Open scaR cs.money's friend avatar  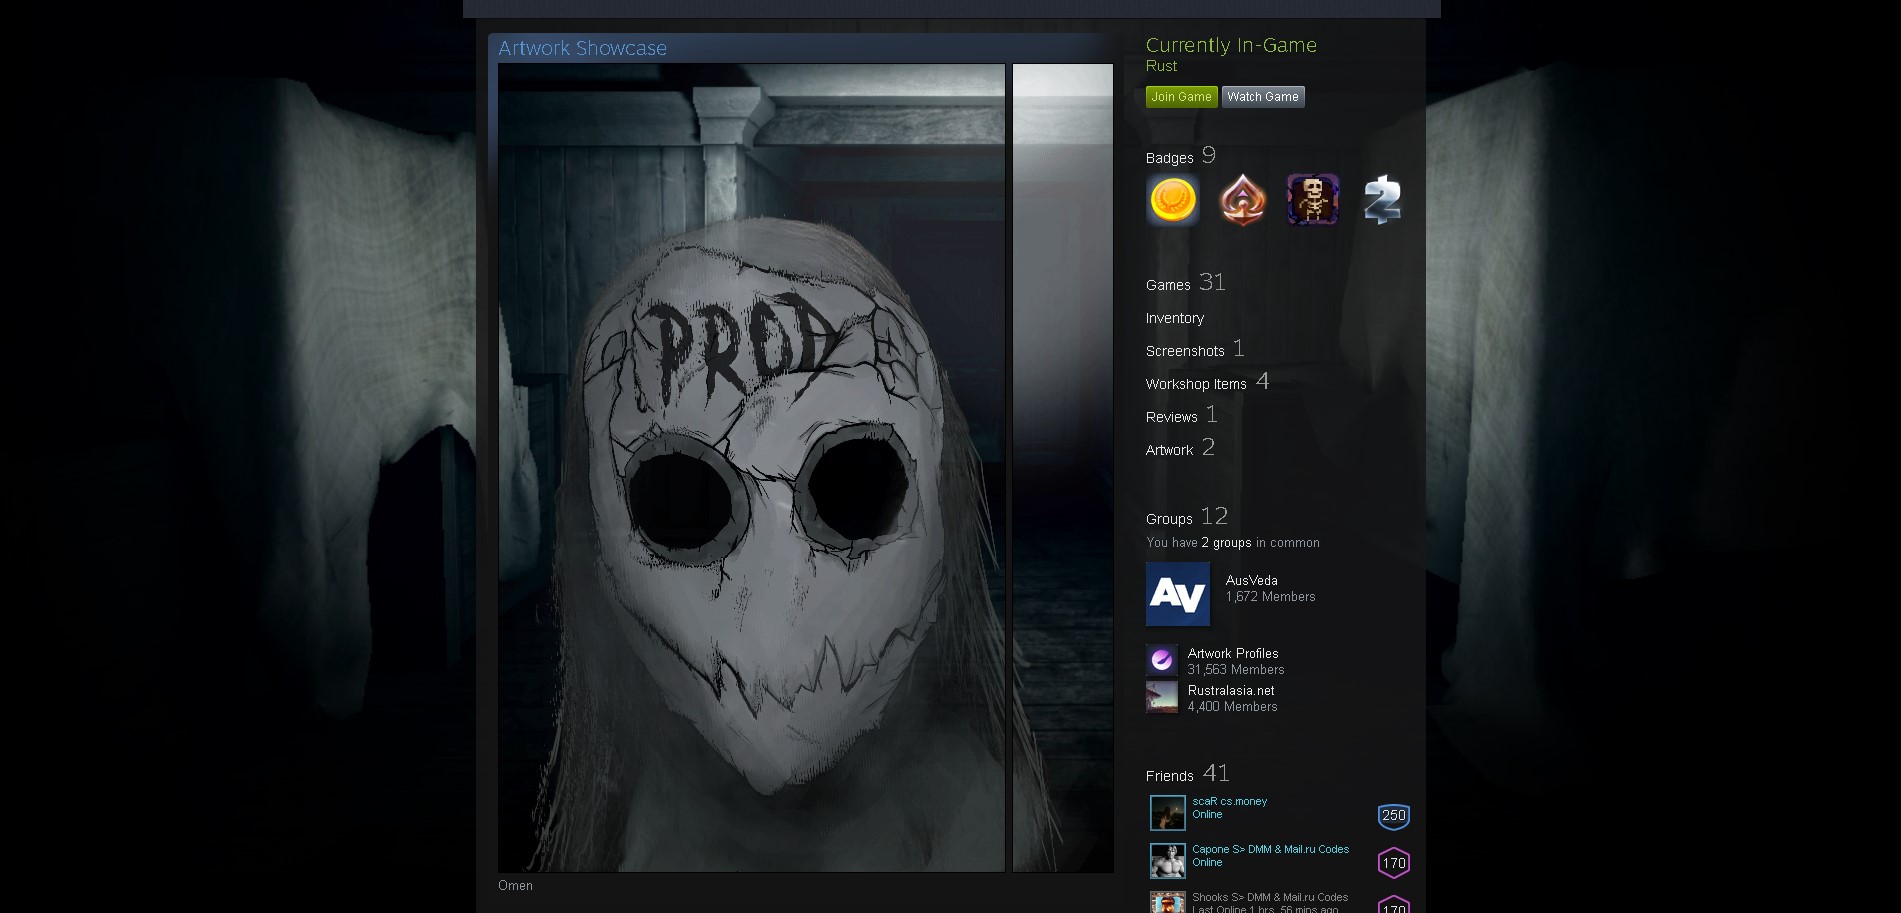1168,813
